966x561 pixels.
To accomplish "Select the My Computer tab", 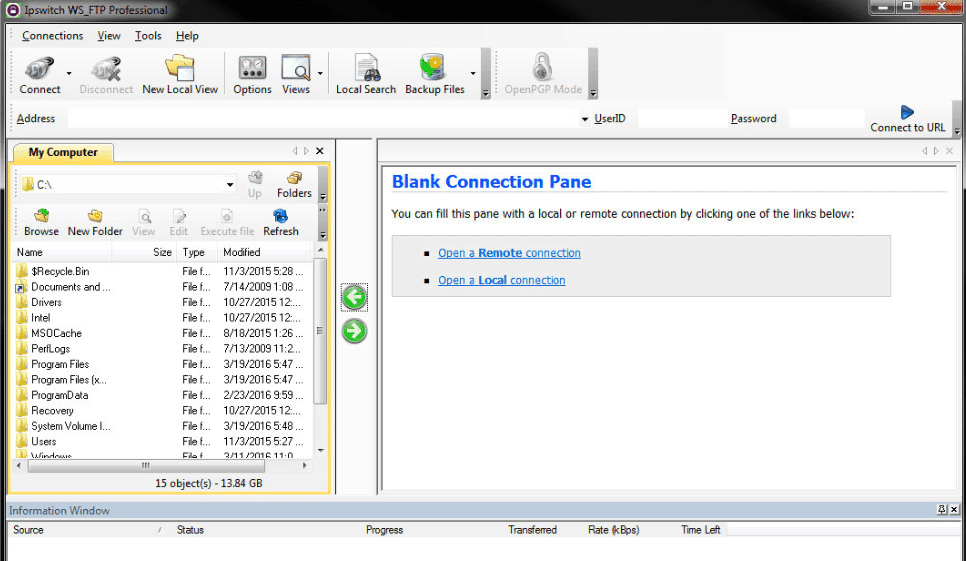I will 63,152.
